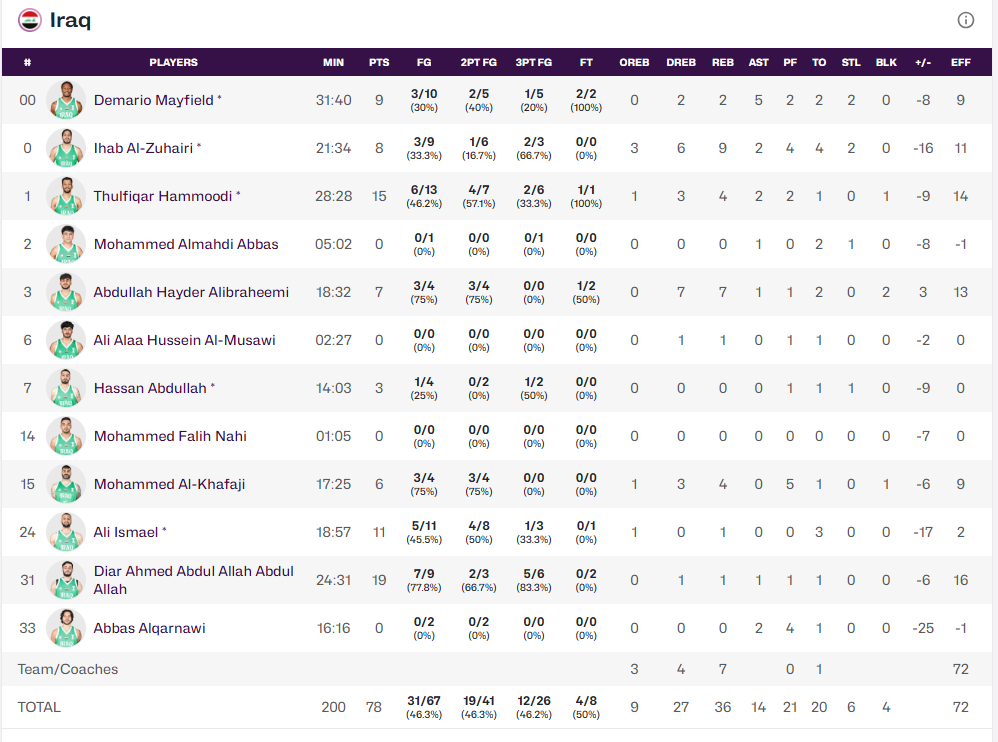Open Demario Mayfield's player photo

(x=66, y=100)
